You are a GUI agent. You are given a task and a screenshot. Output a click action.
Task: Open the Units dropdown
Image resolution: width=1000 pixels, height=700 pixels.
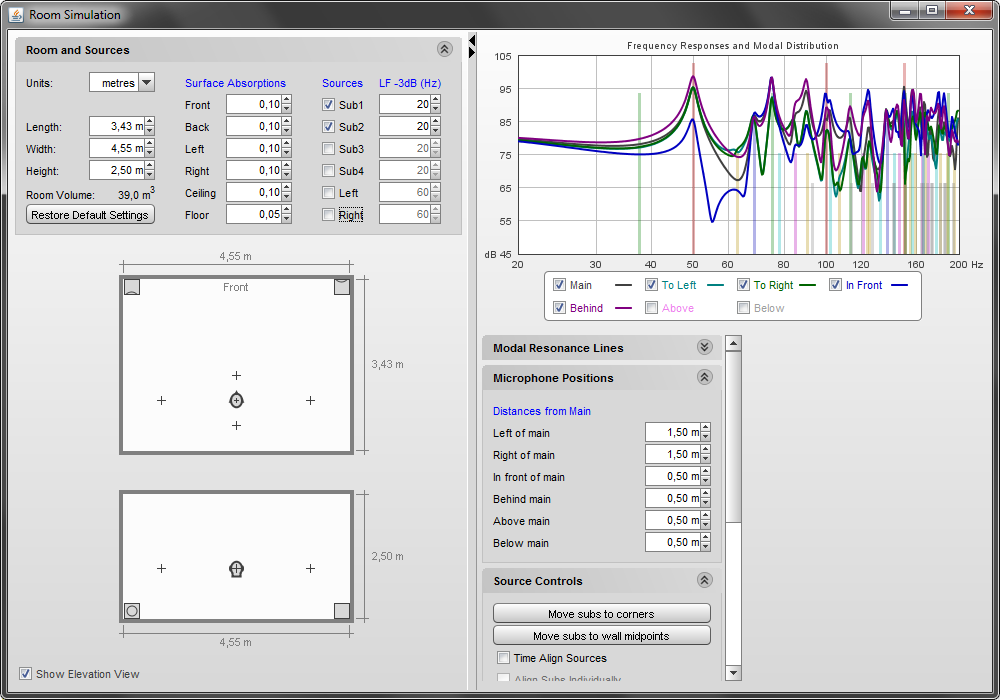(146, 82)
